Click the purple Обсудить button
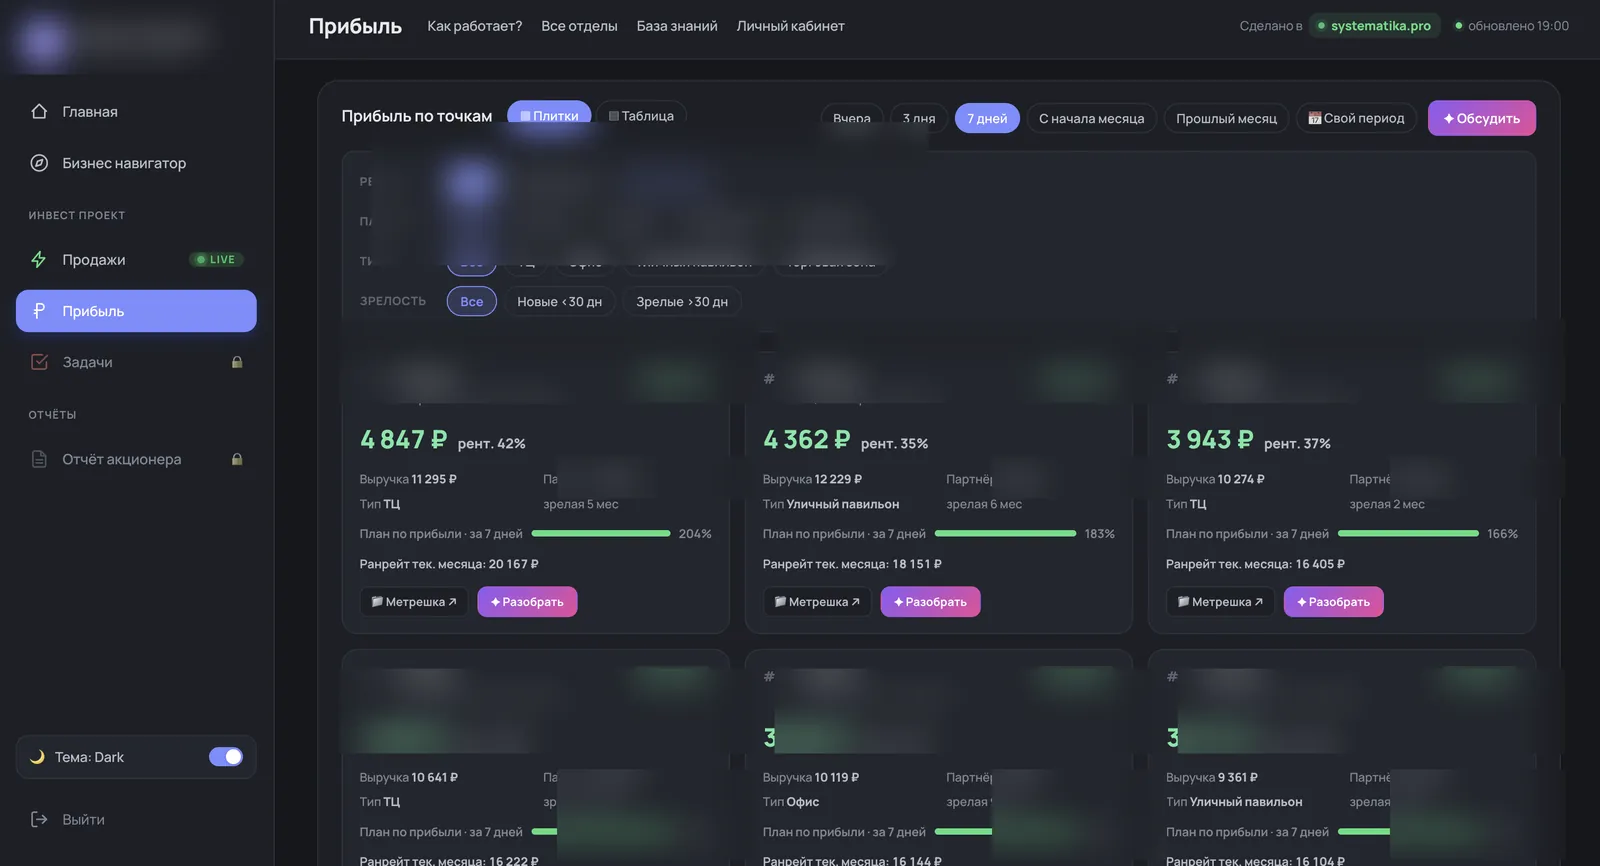This screenshot has height=866, width=1600. tap(1481, 118)
